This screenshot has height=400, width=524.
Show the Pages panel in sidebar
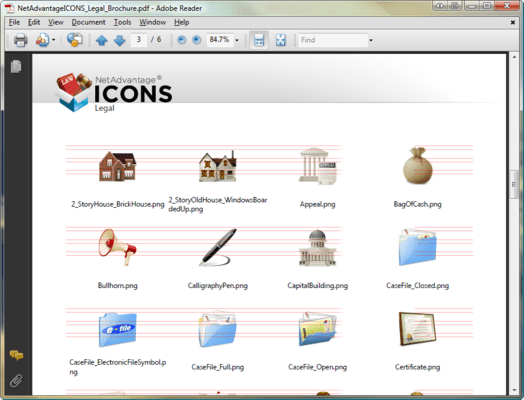point(16,66)
